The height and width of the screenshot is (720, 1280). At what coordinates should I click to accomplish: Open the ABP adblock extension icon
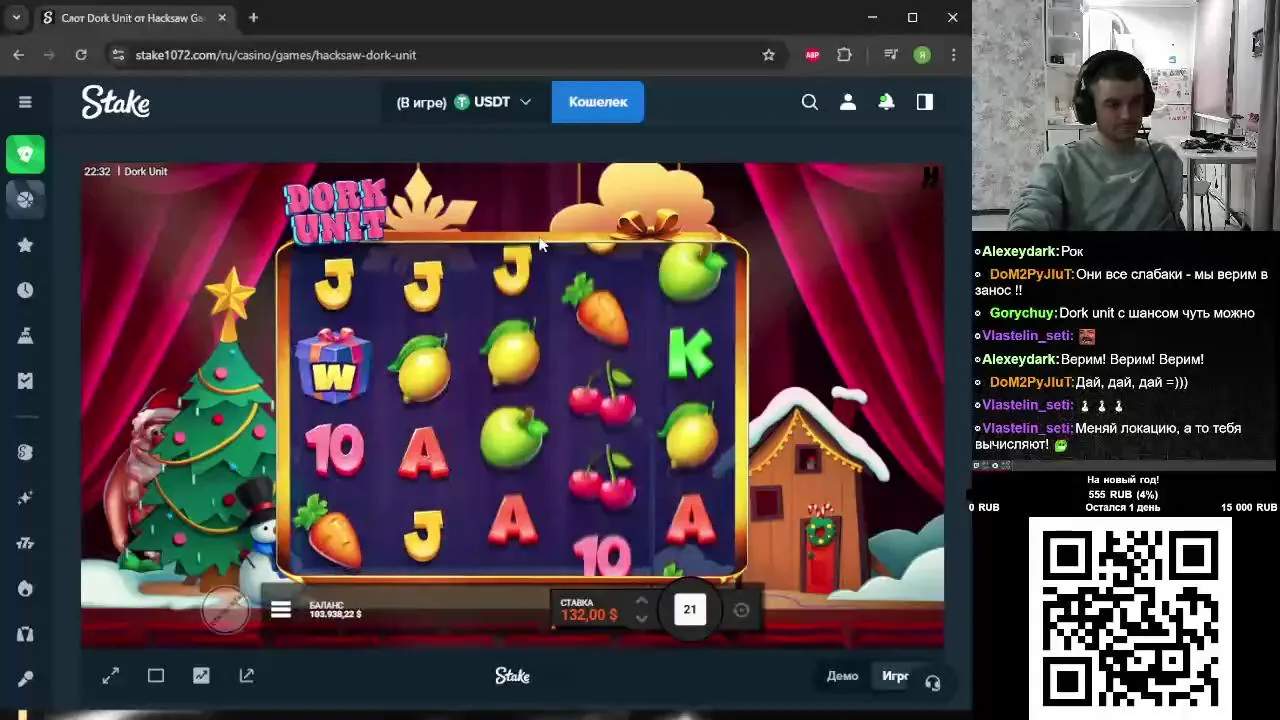click(x=812, y=55)
